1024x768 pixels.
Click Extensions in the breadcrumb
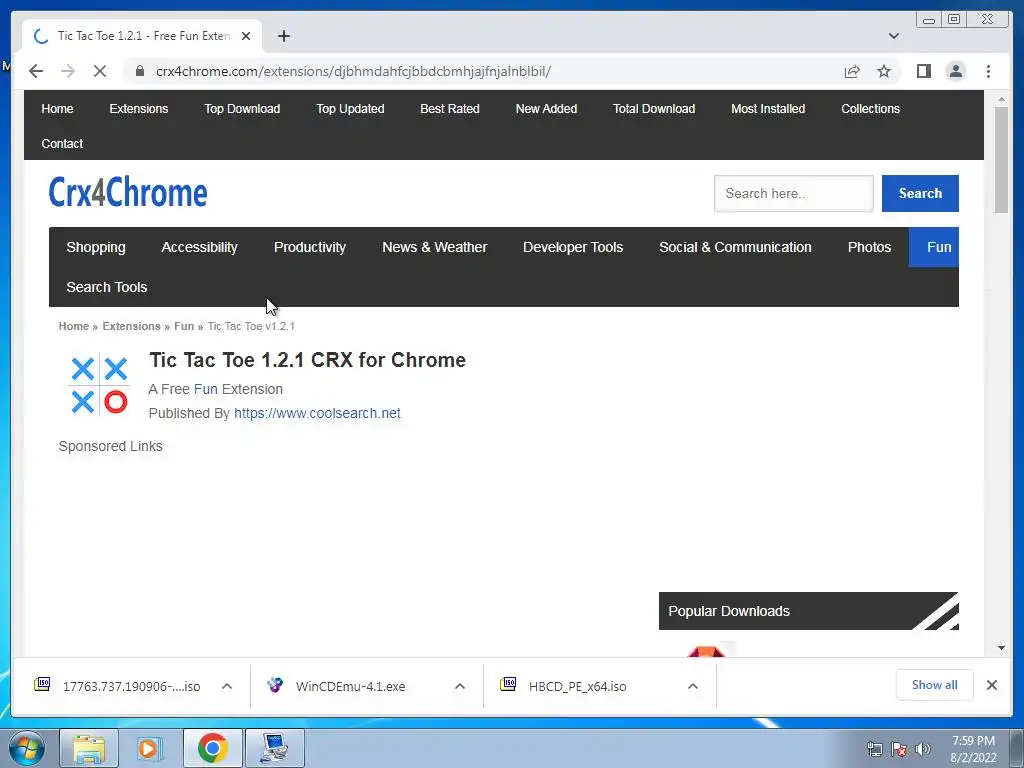tap(131, 326)
